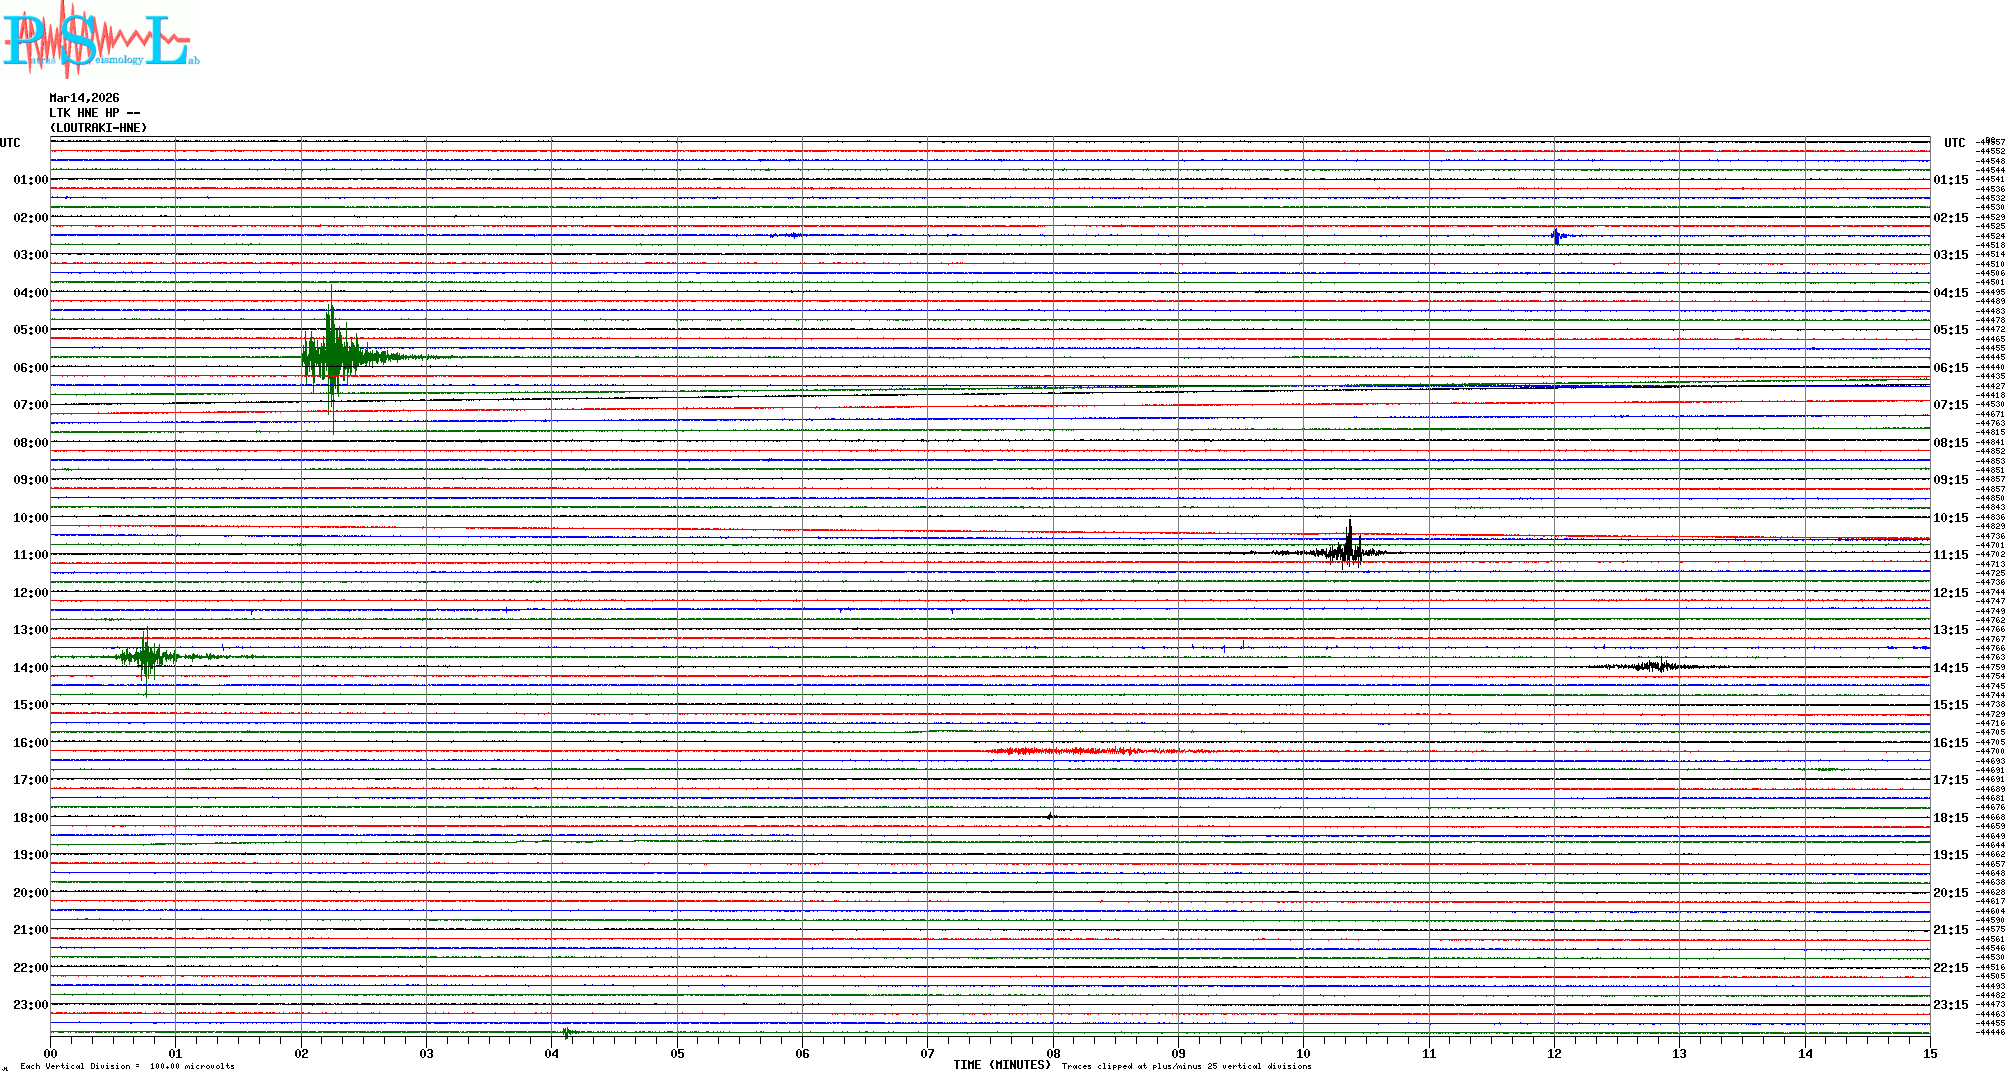2010x1080 pixels.
Task: Click the 05:00 hour label on left
Action: tap(30, 330)
